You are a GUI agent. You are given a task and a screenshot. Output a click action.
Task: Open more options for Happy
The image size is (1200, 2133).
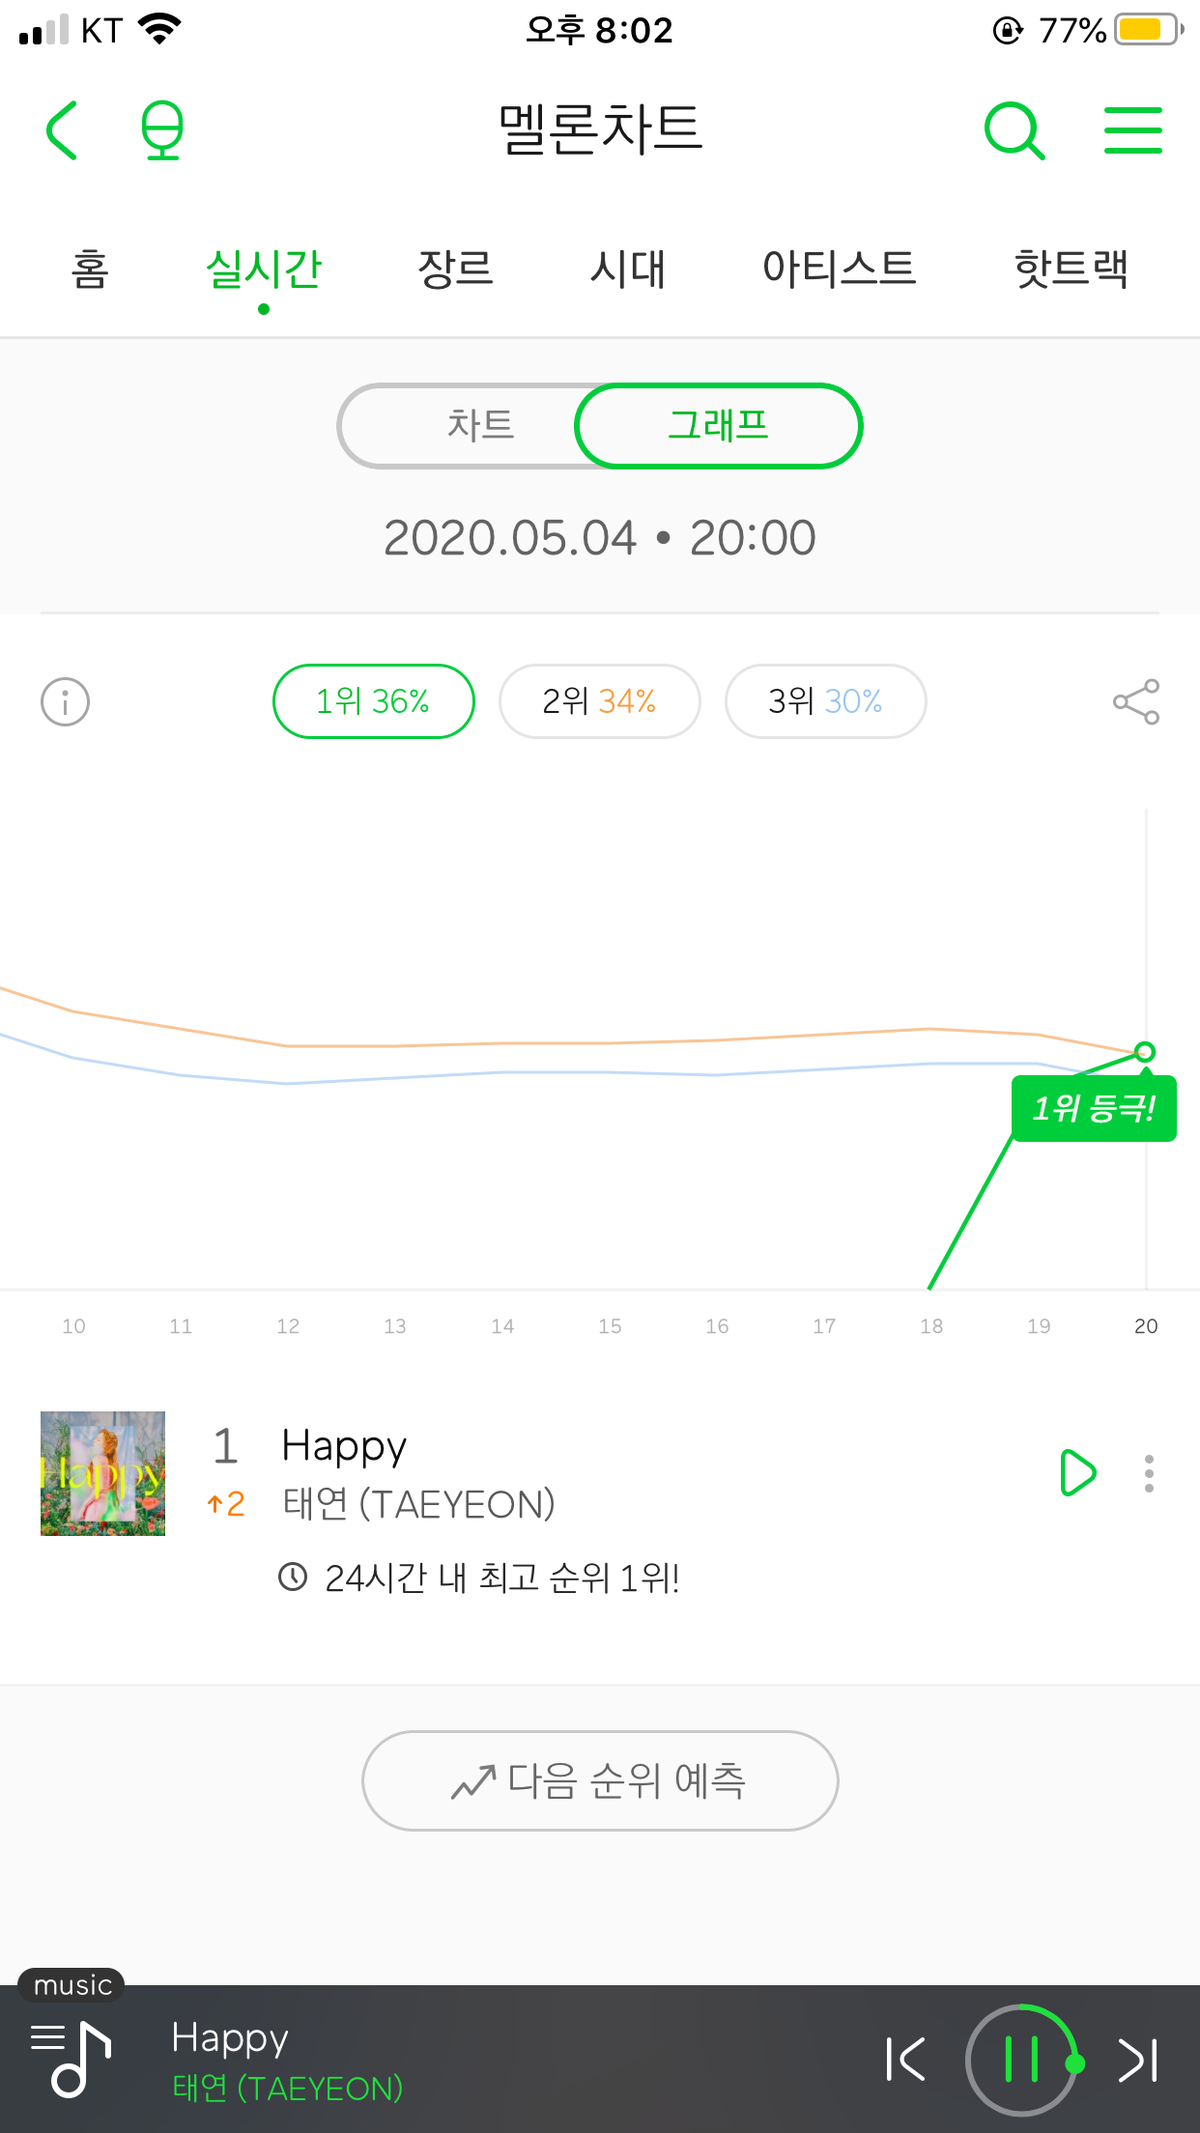click(x=1149, y=1473)
